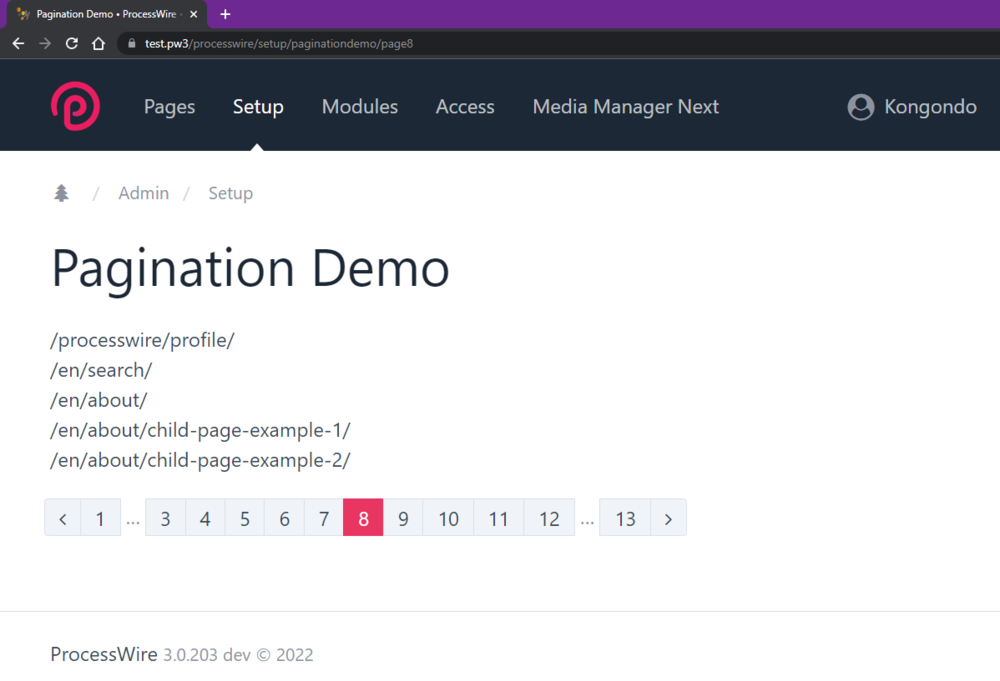The width and height of the screenshot is (1000, 681).
Task: Click the next page chevron
Action: [x=668, y=518]
